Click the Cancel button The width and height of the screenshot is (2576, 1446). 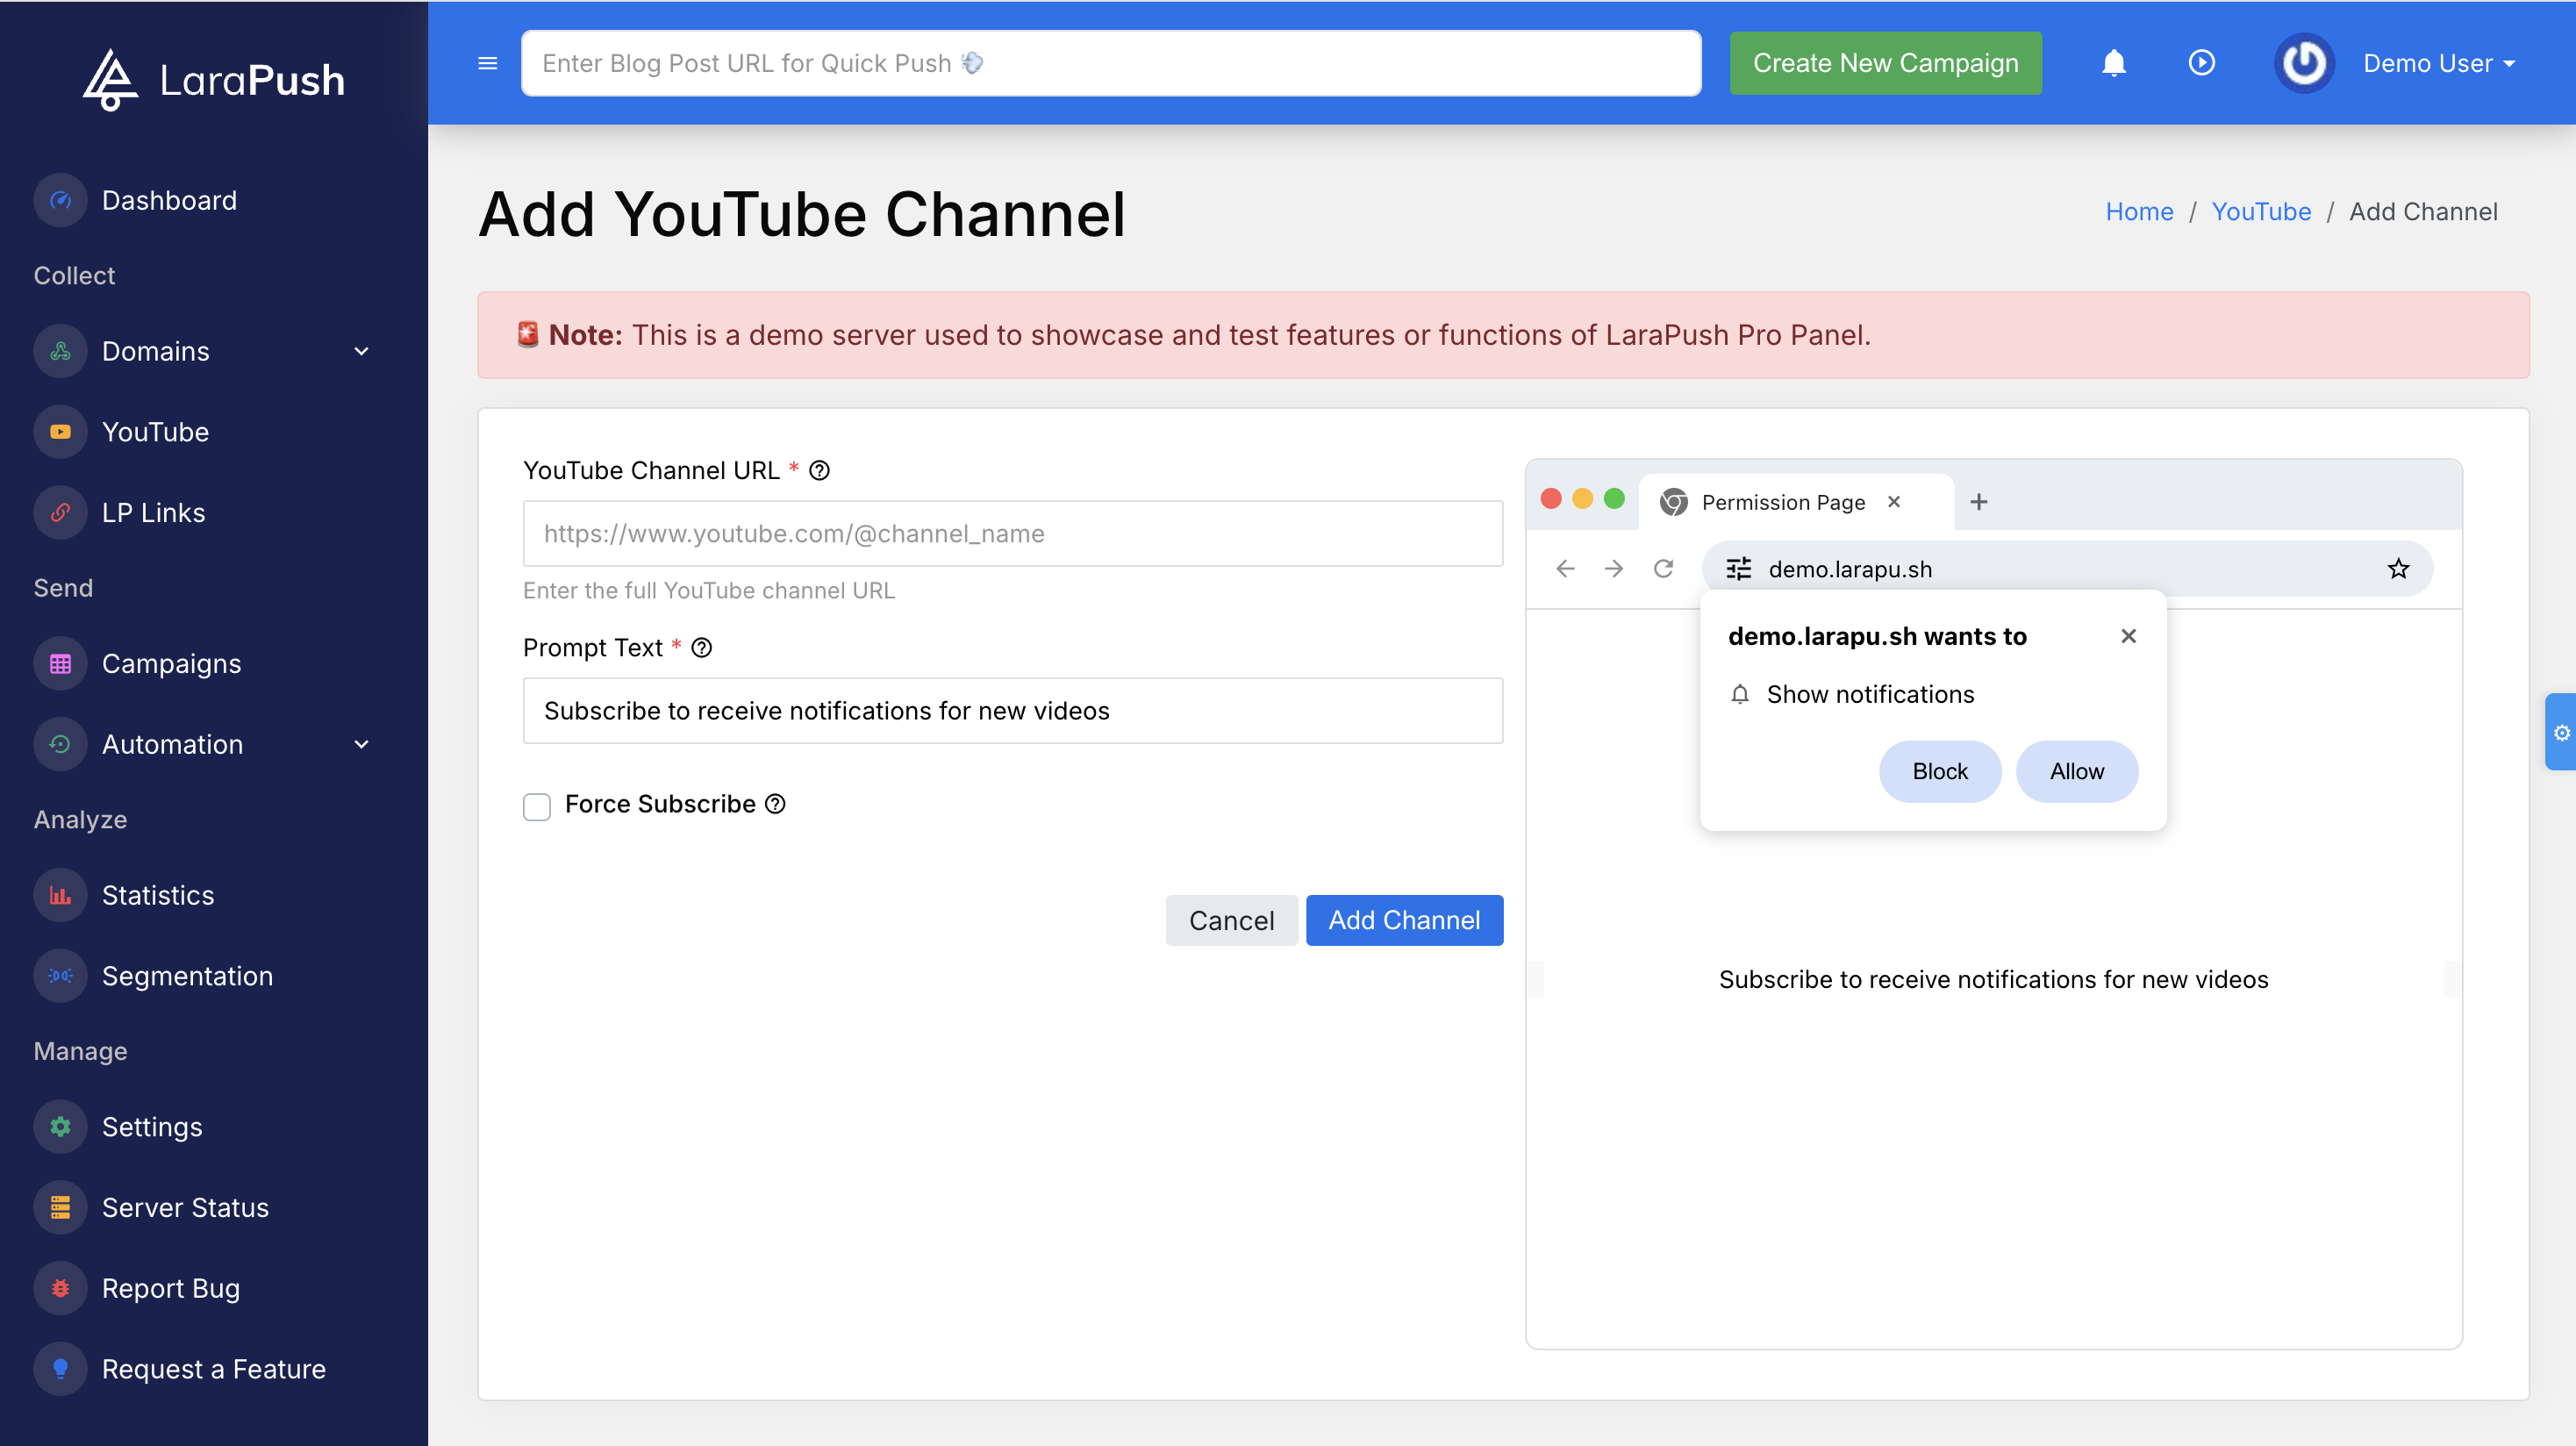point(1231,920)
